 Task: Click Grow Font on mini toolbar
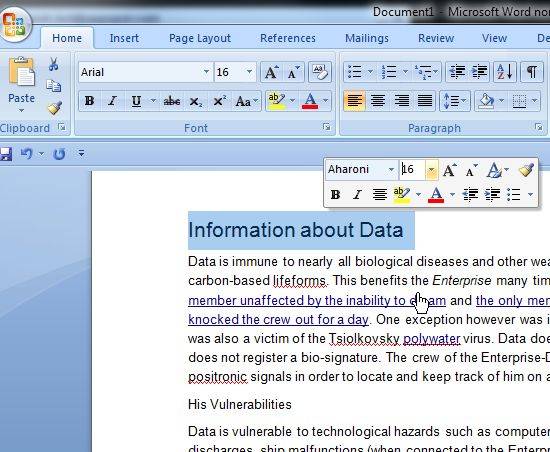(x=449, y=170)
